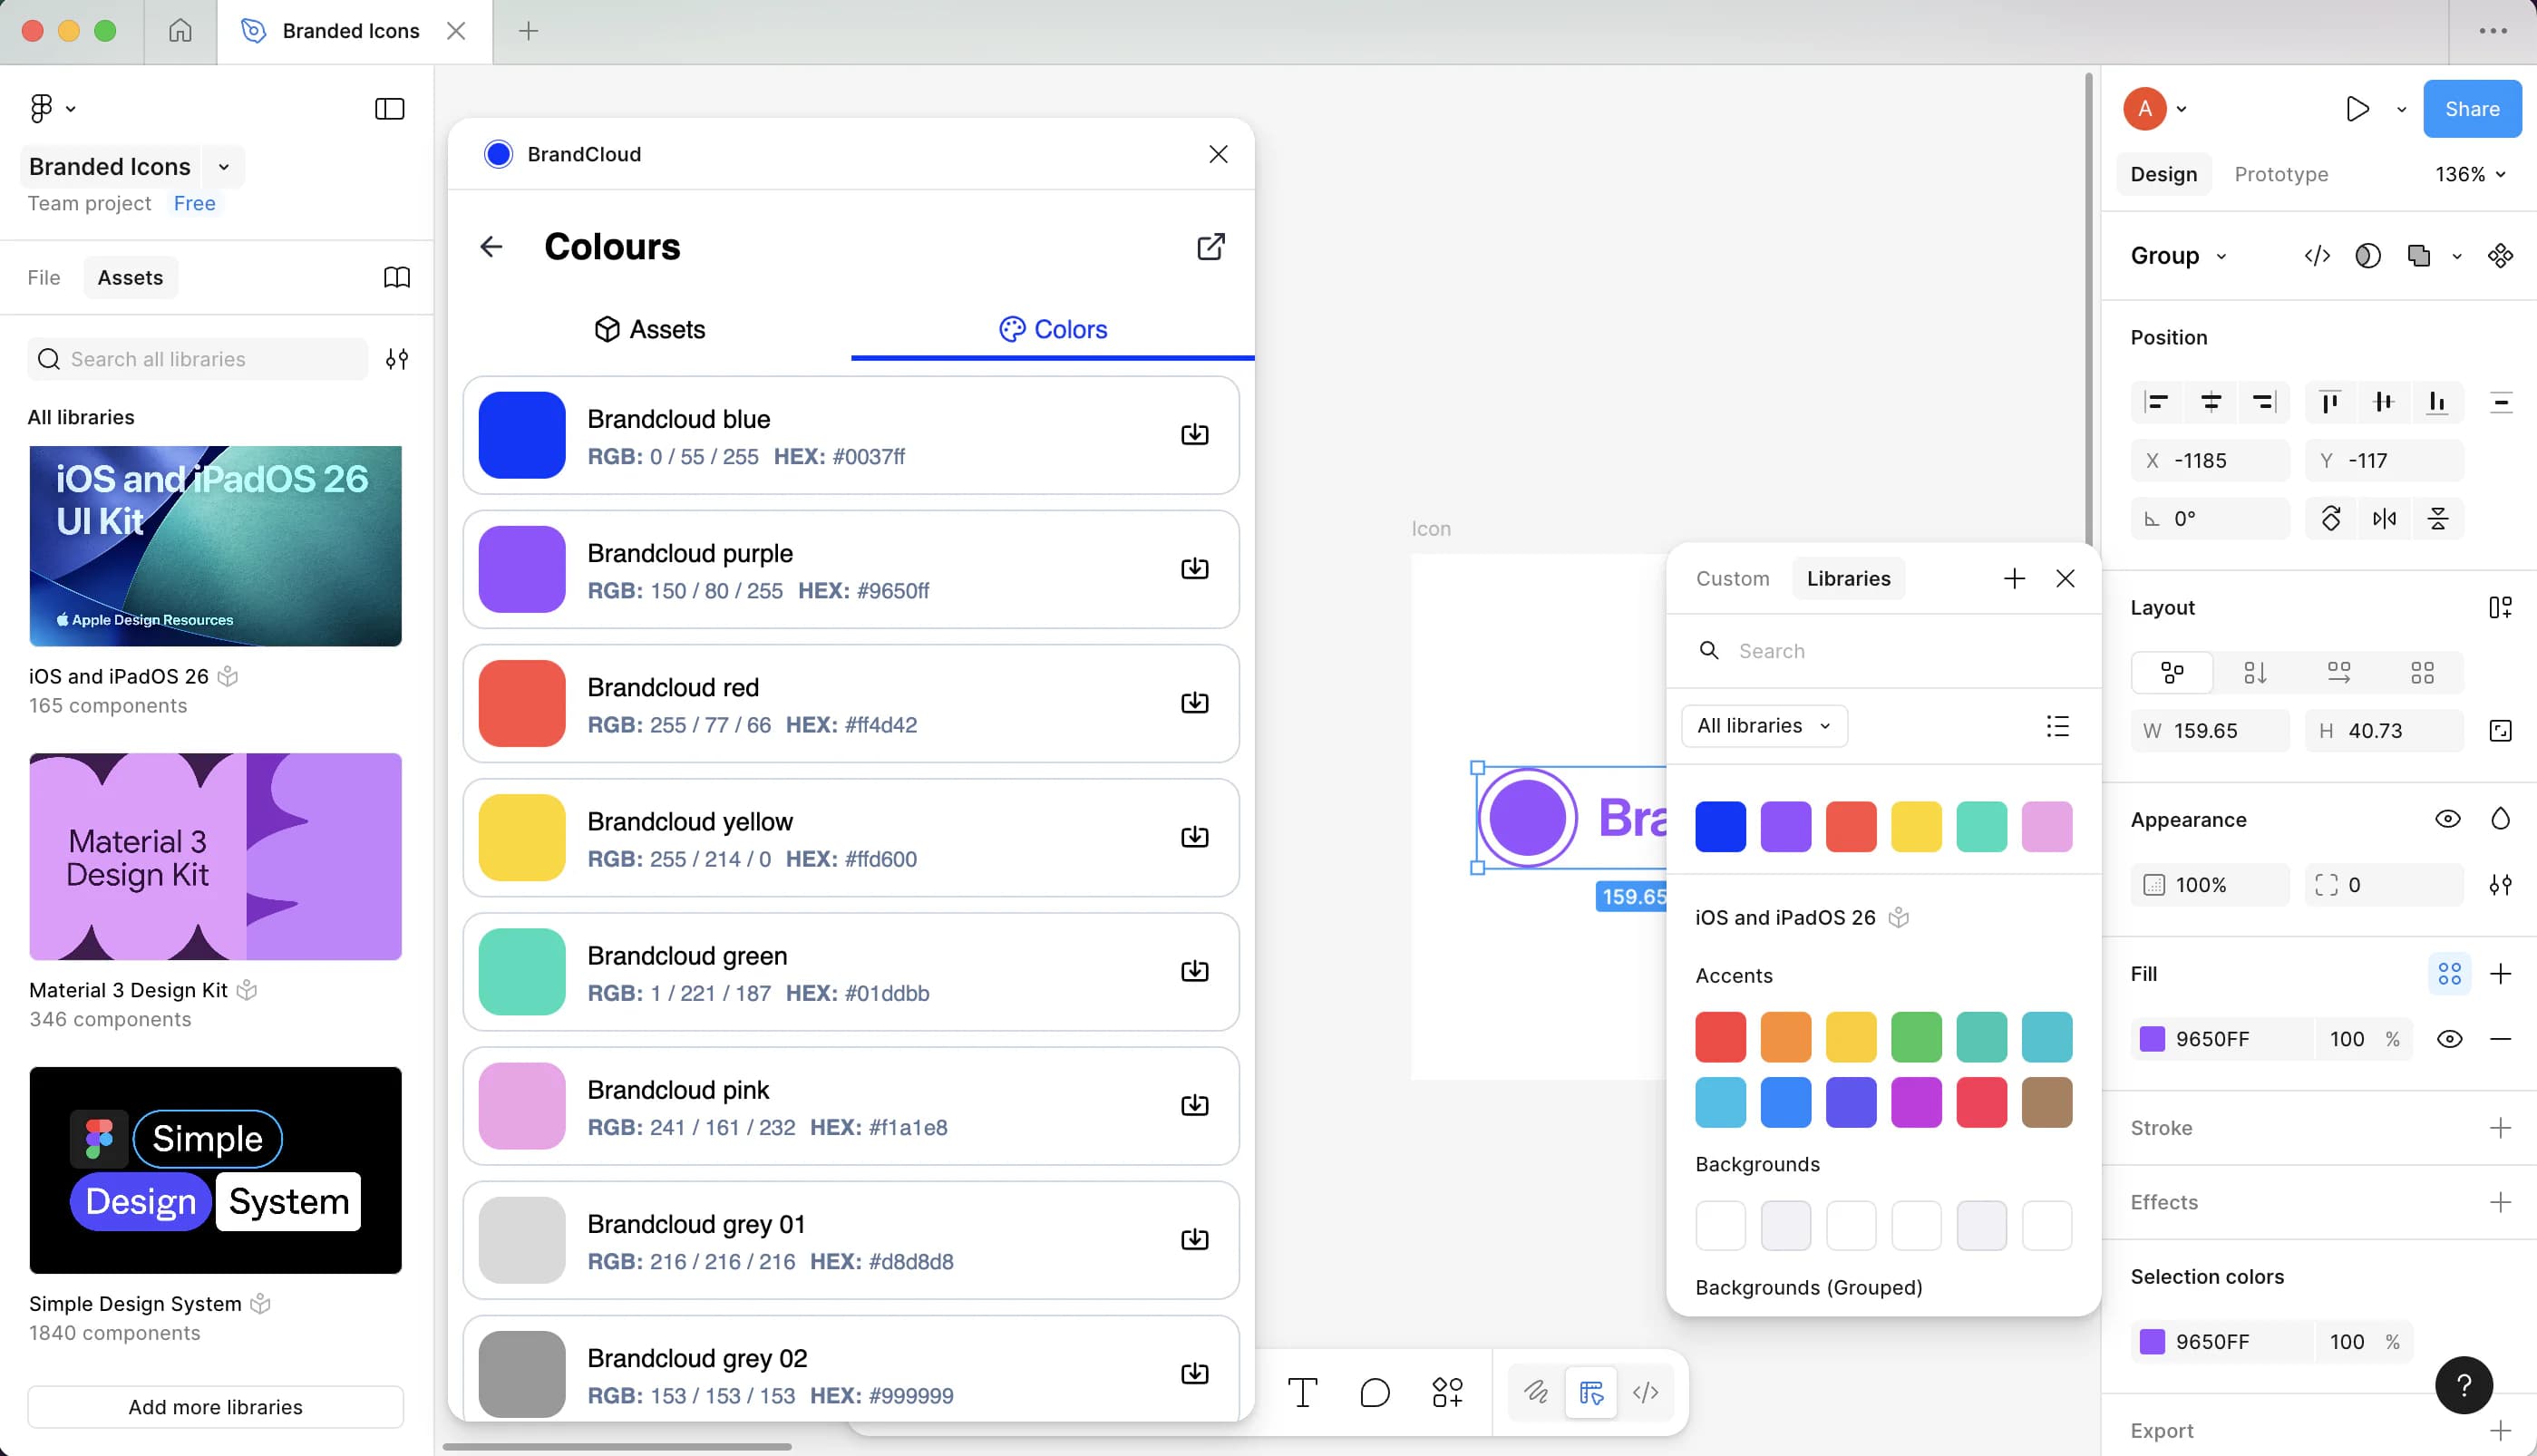Click Add more libraries button
Image resolution: width=2537 pixels, height=1456 pixels.
[x=216, y=1406]
